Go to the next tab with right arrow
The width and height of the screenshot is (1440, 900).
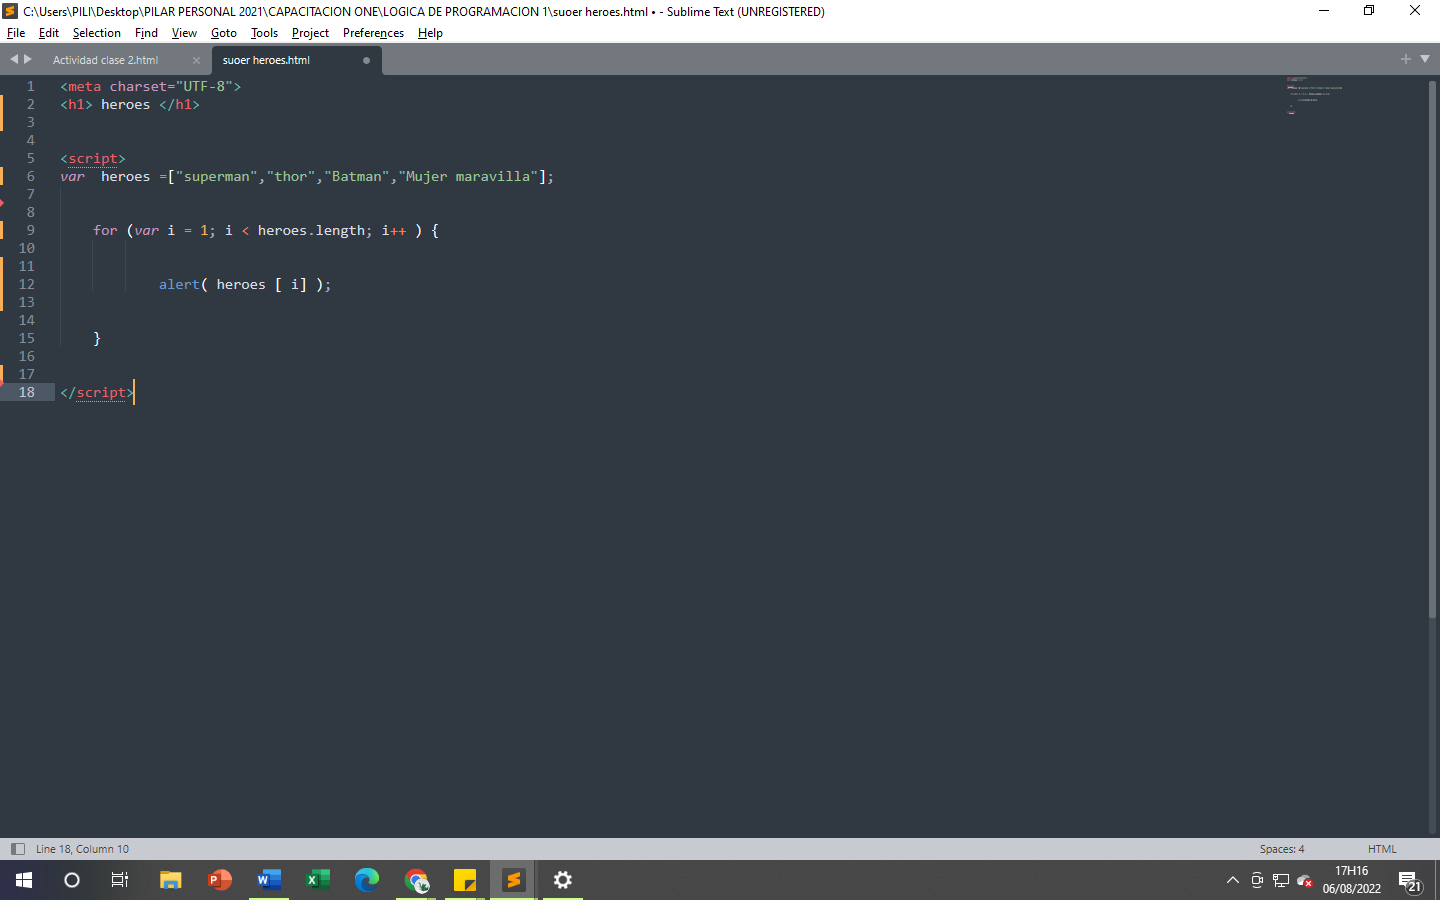click(28, 59)
